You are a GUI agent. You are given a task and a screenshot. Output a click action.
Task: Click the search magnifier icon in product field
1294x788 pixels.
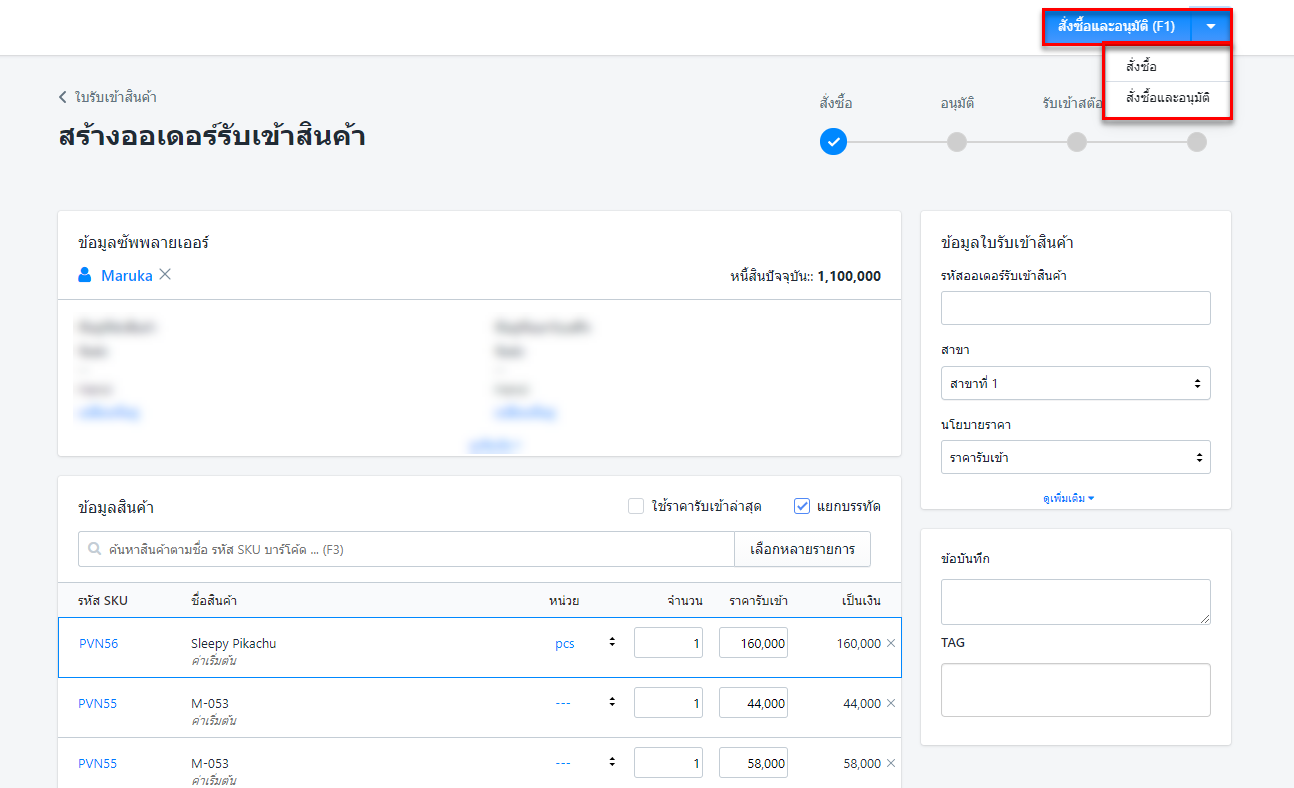click(x=95, y=549)
